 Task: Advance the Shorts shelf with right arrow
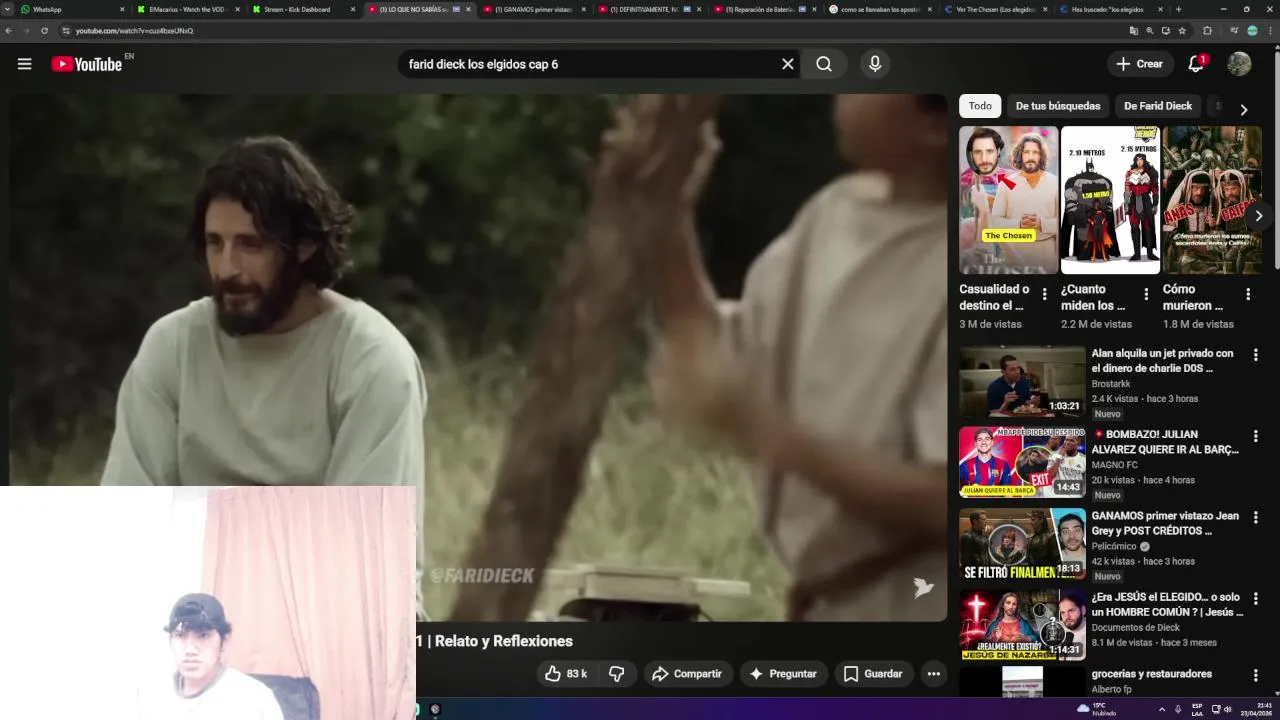tap(1258, 216)
